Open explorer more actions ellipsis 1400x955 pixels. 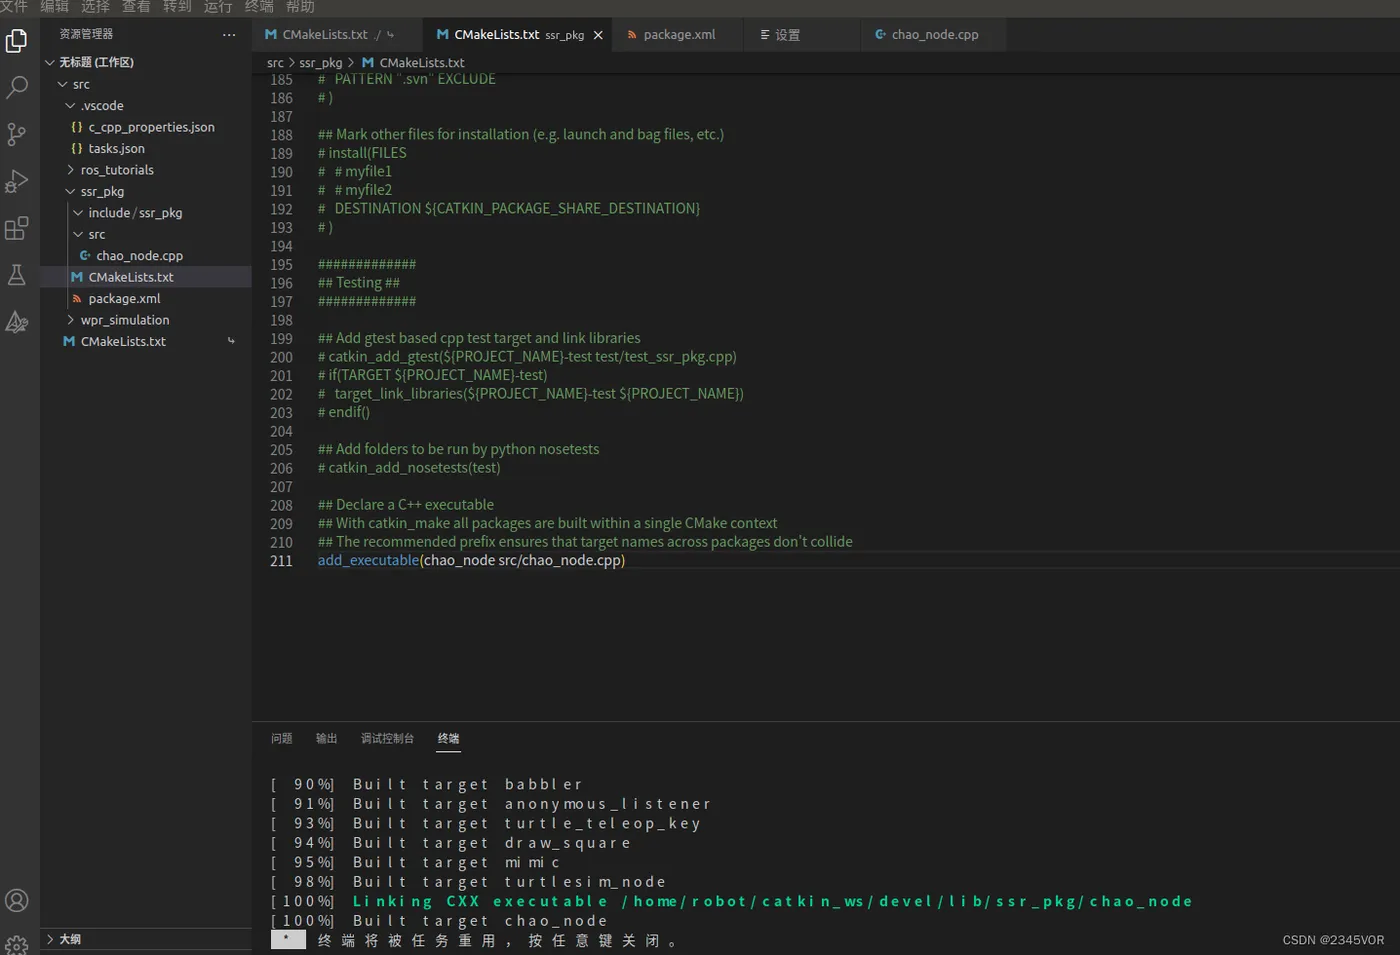point(229,34)
